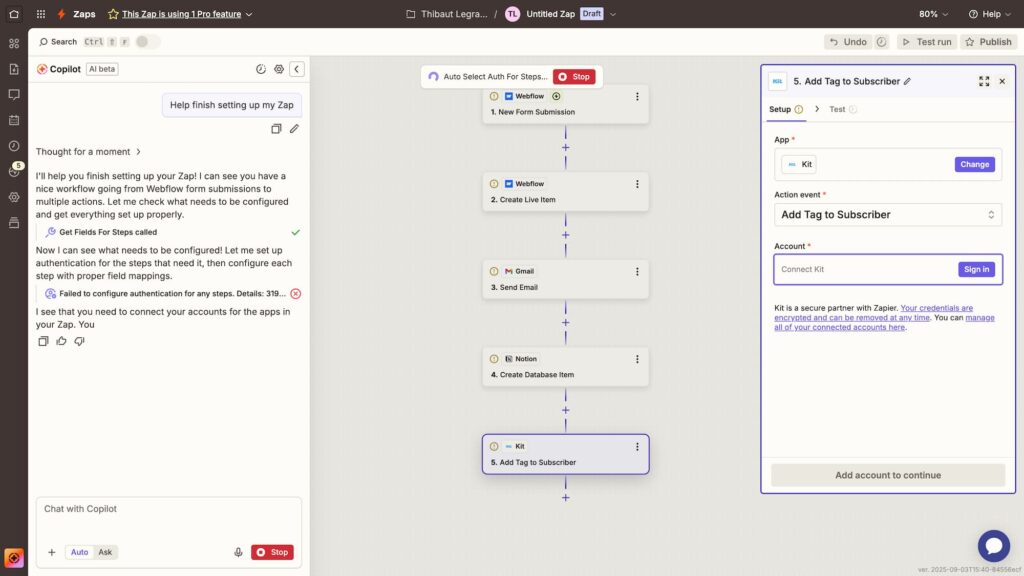
Task: Click the Webflow icon on step 1
Action: 508,96
